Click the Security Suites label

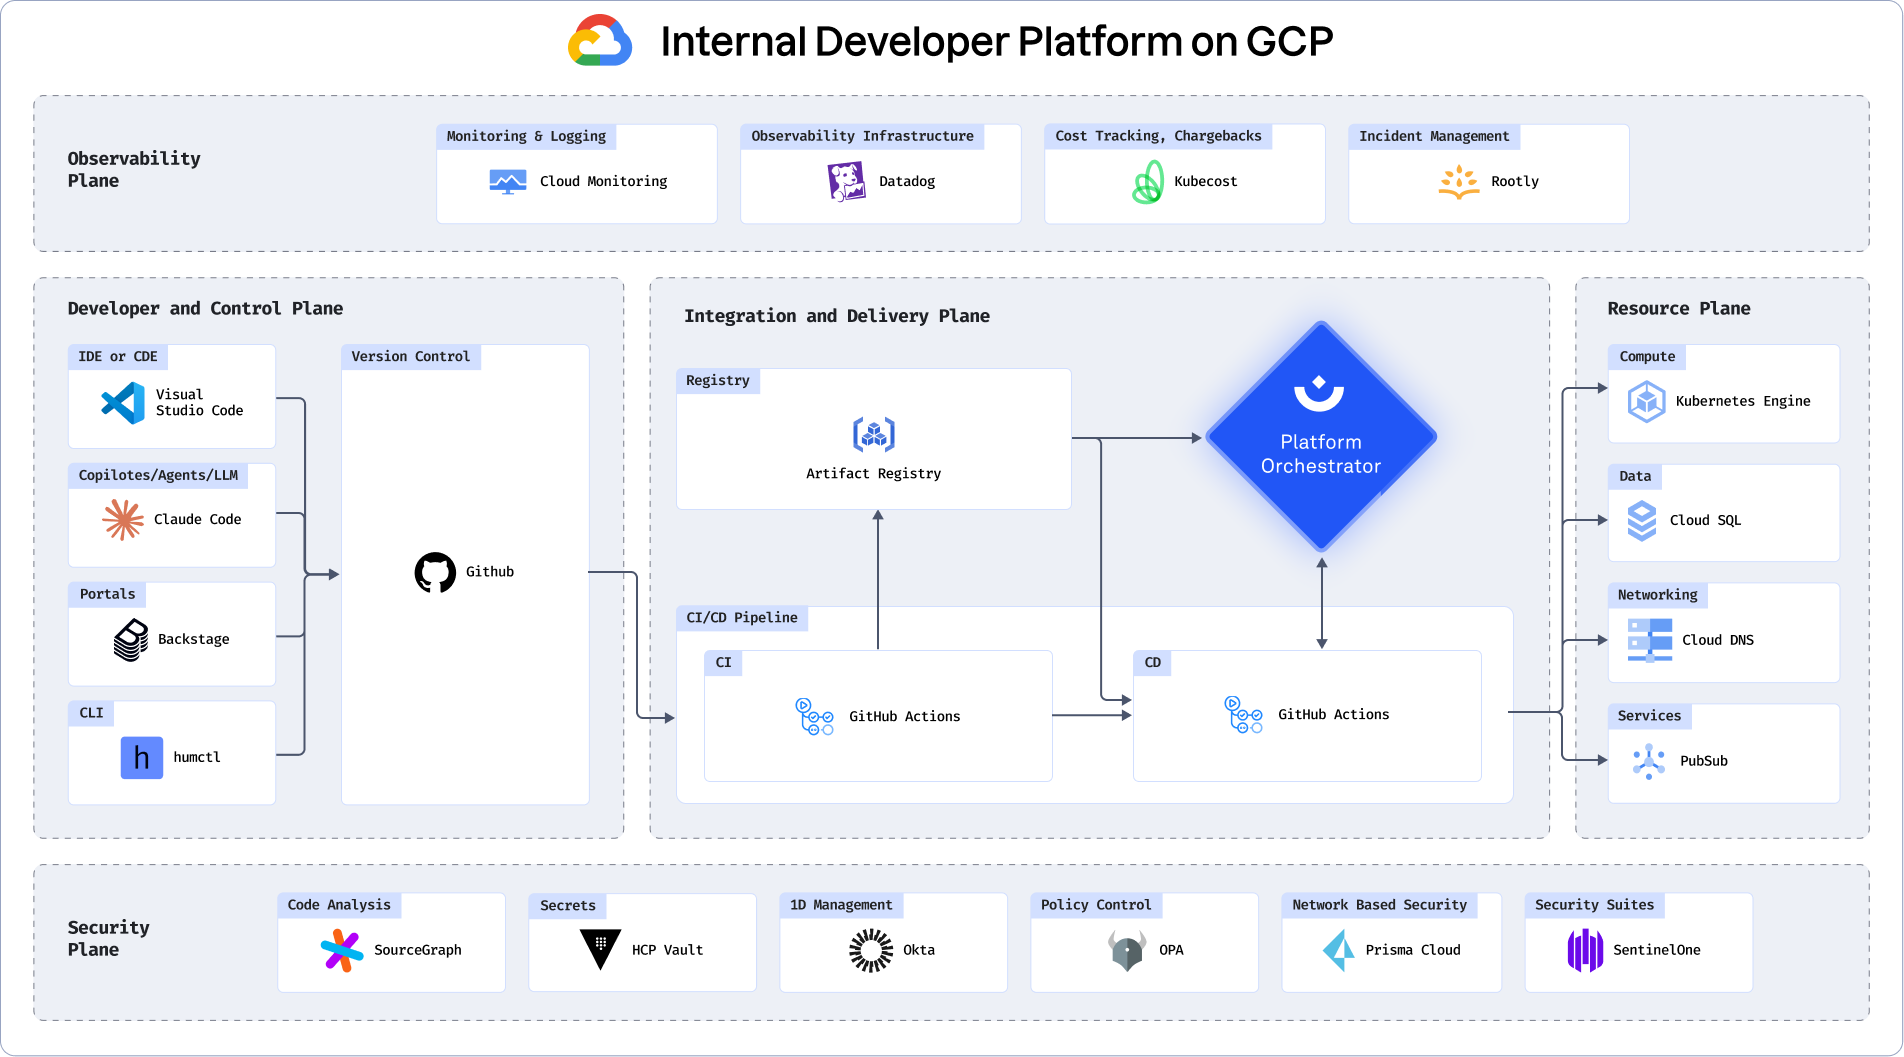pos(1594,905)
